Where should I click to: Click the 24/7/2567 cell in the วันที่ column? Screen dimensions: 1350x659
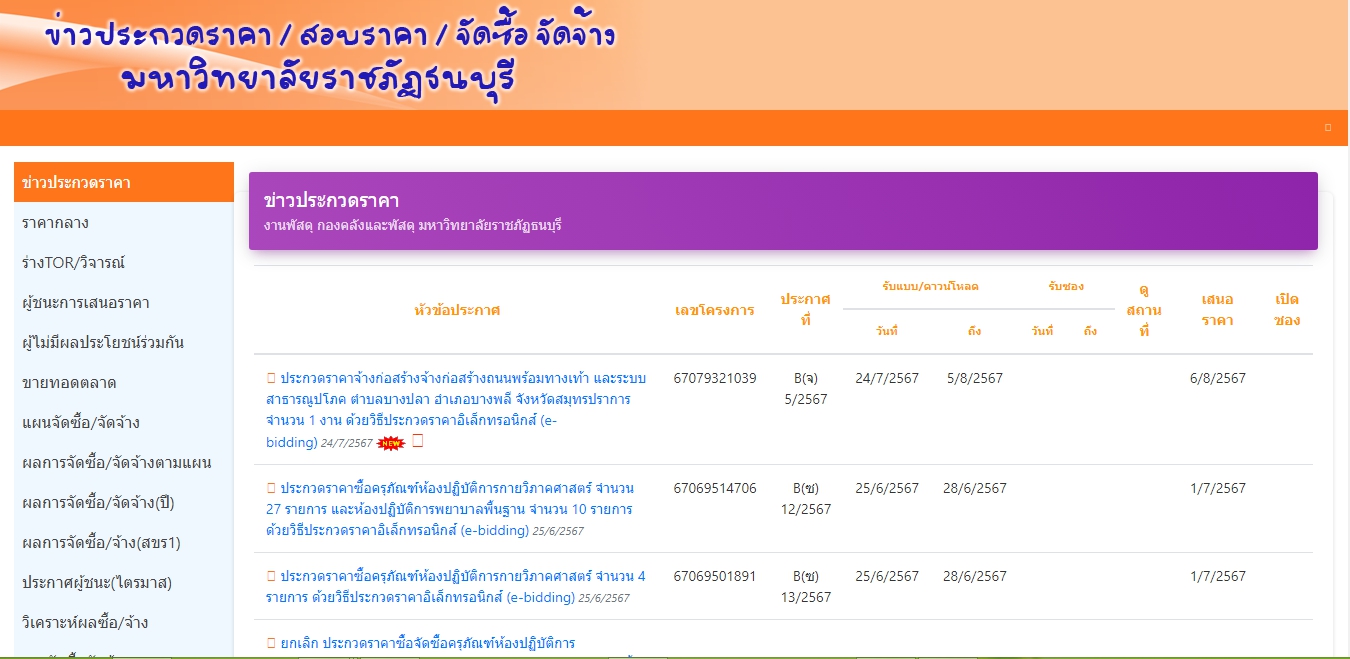click(x=887, y=378)
